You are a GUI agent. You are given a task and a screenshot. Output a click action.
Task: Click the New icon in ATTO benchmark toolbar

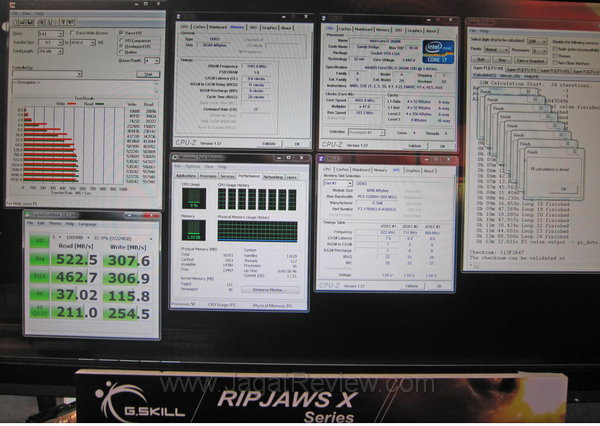(15, 22)
